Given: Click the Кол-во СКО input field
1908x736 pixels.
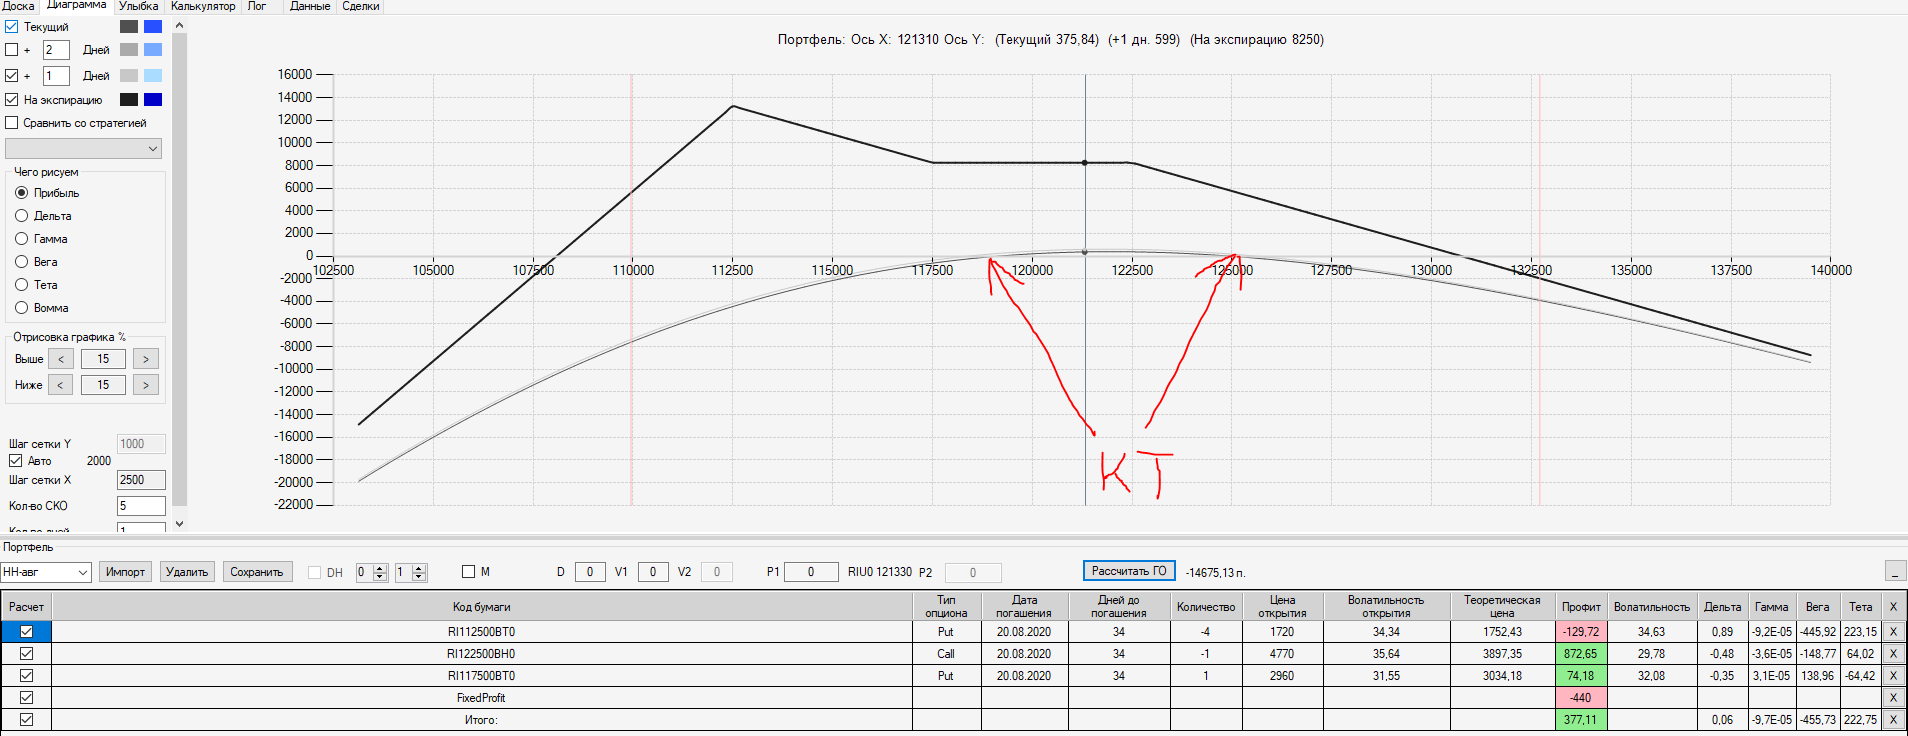Looking at the screenshot, I should coord(141,506).
